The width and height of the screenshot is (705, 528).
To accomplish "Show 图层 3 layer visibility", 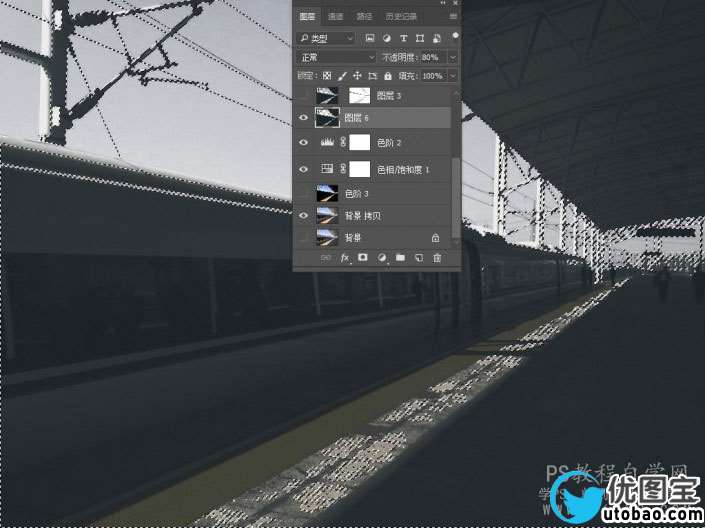I will [x=303, y=95].
